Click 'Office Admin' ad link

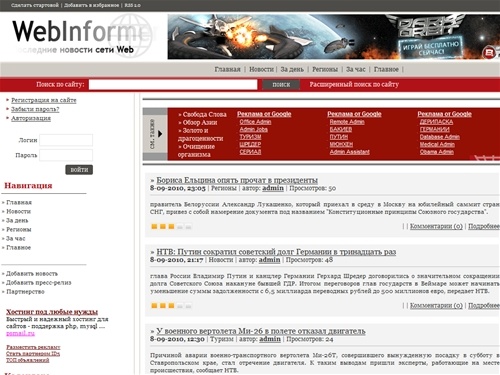tap(255, 122)
